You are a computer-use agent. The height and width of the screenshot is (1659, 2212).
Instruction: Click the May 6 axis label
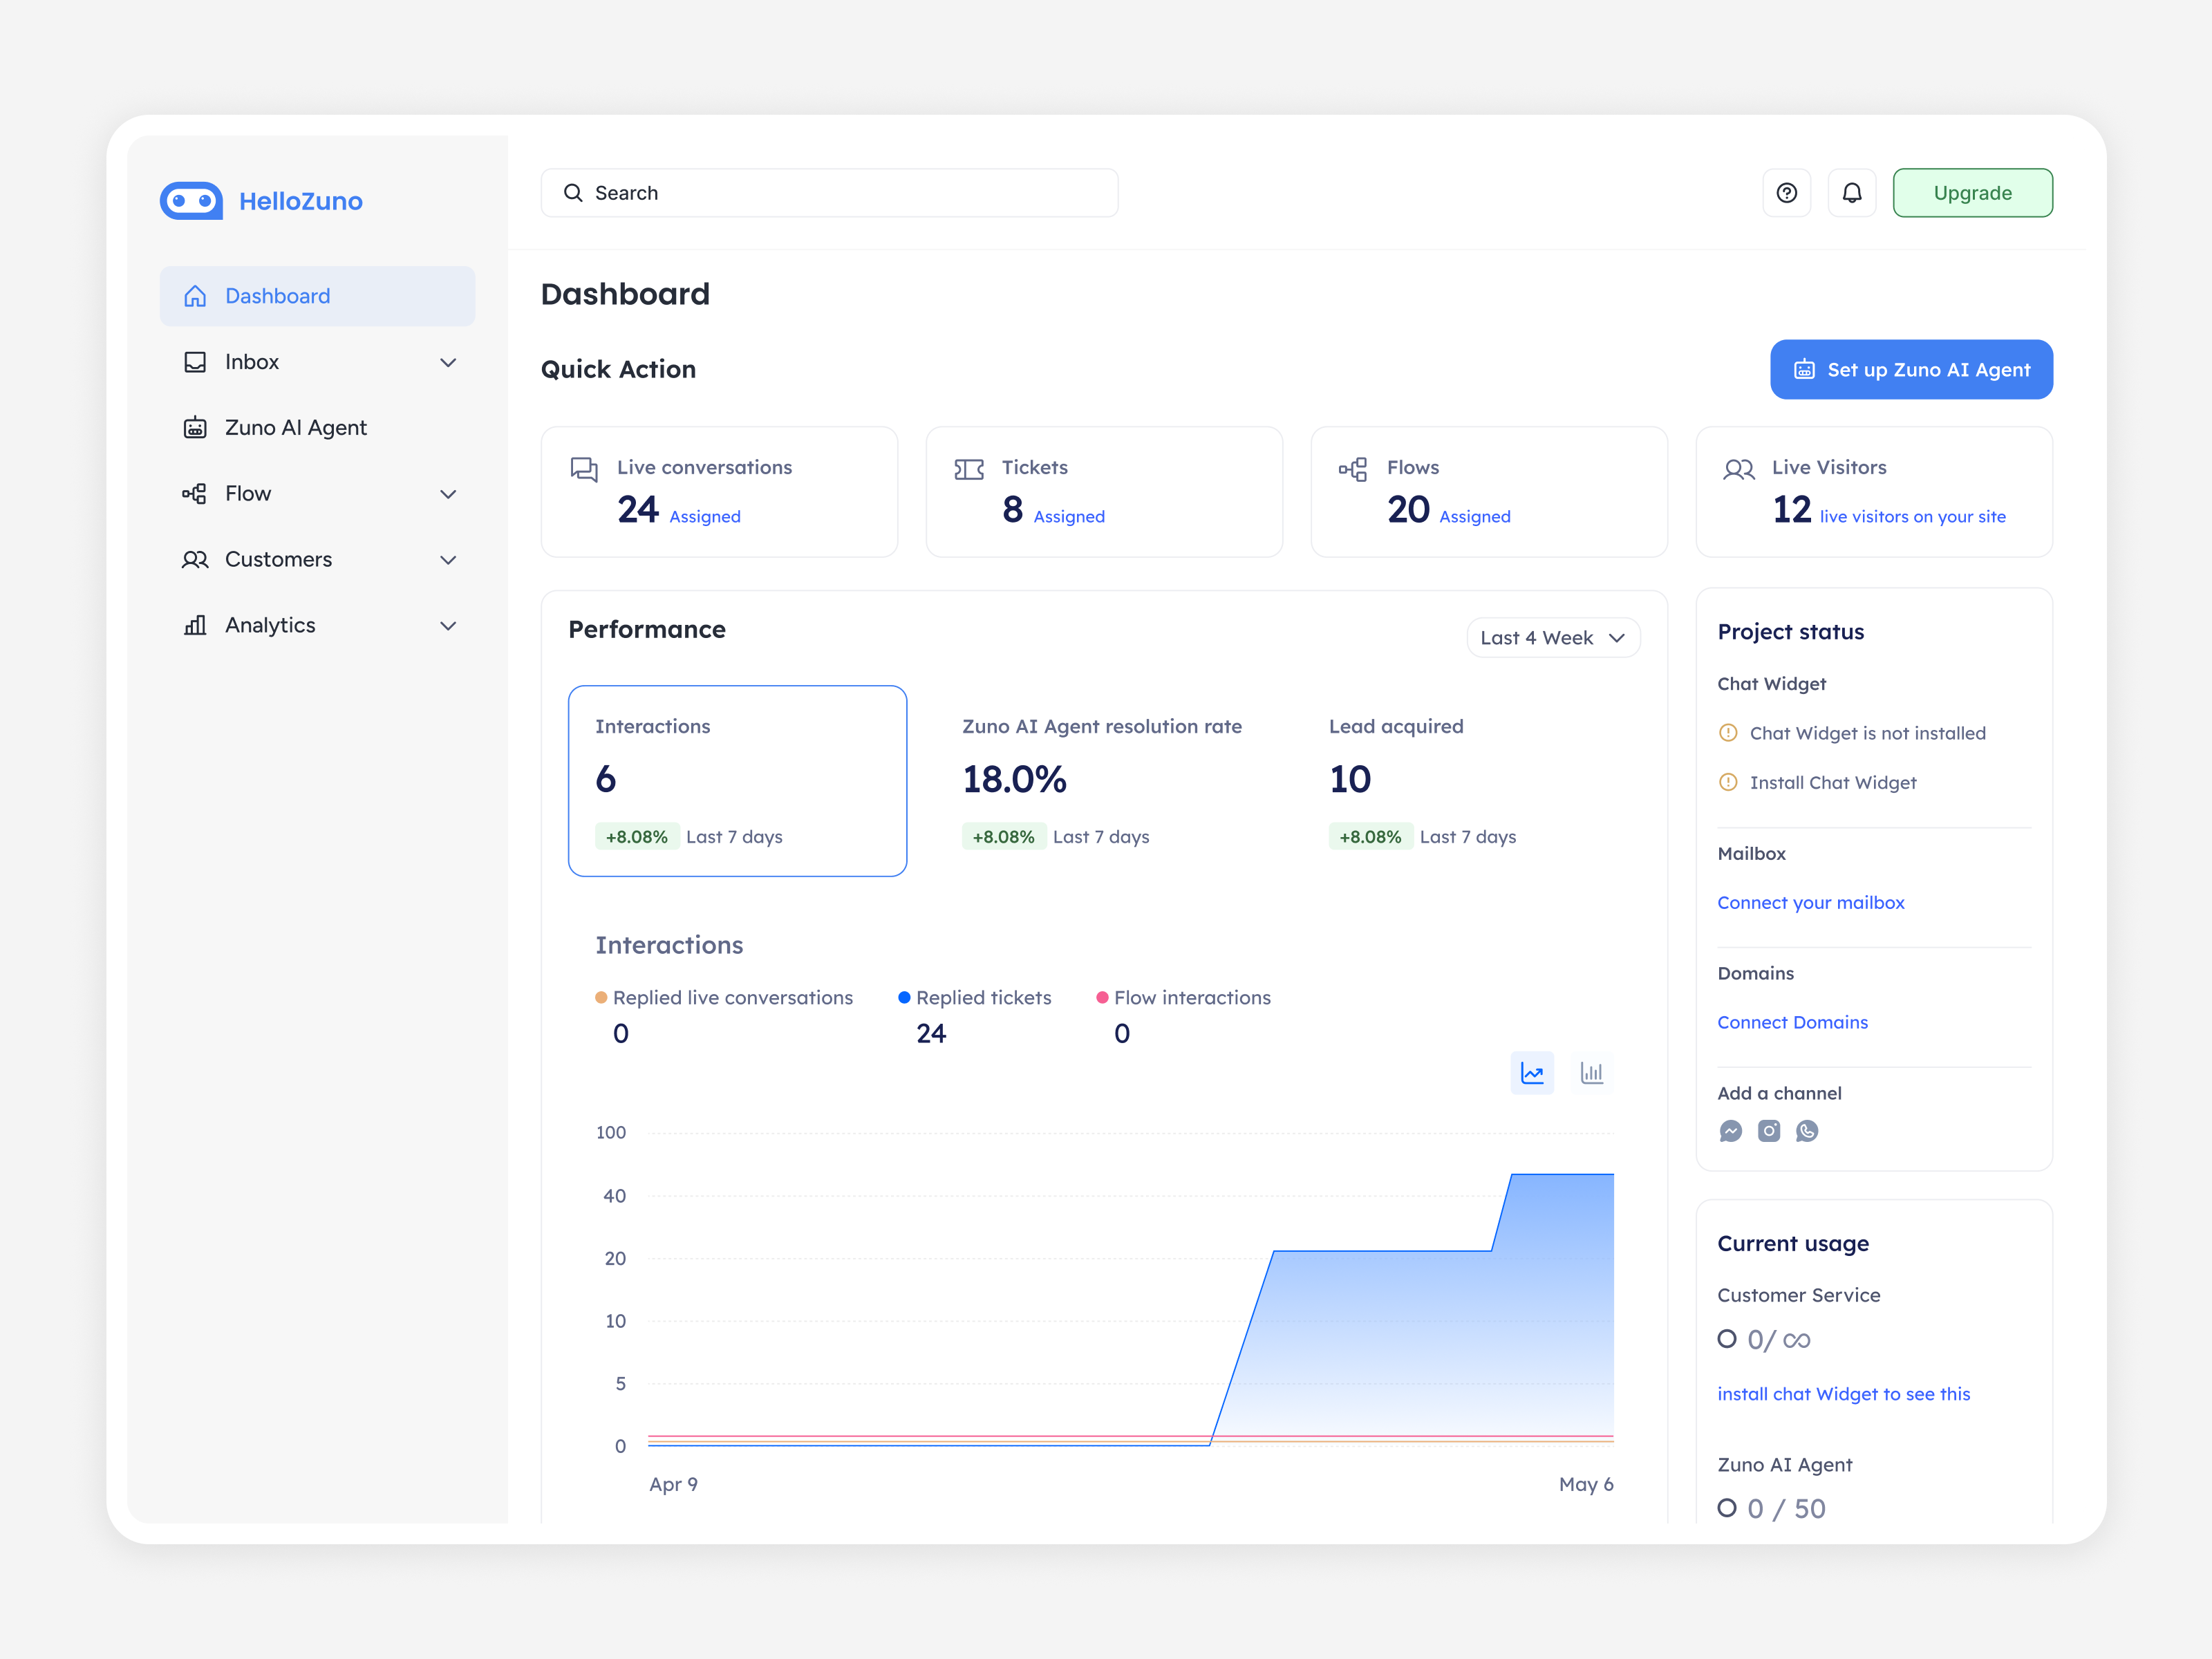(1586, 1485)
